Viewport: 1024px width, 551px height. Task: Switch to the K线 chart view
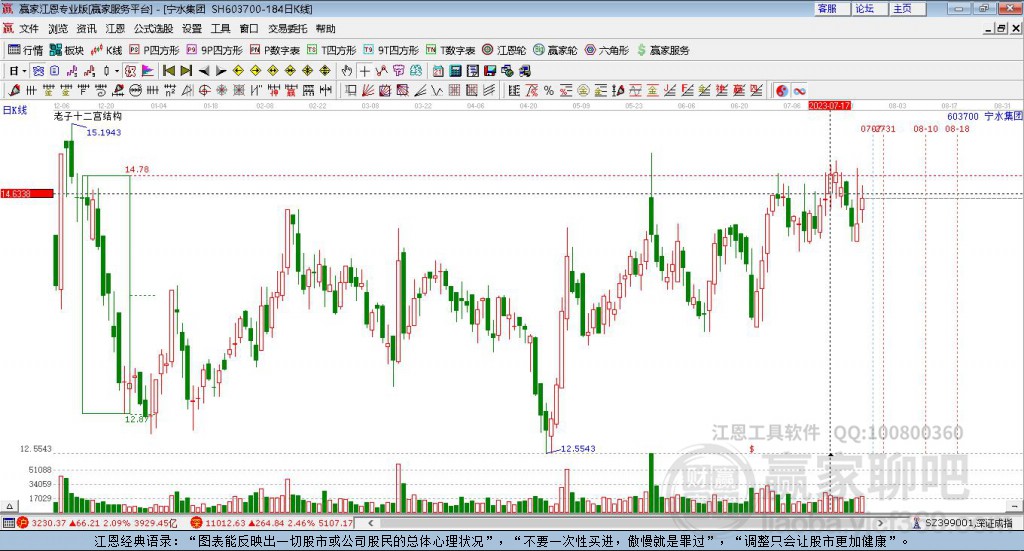tap(106, 50)
